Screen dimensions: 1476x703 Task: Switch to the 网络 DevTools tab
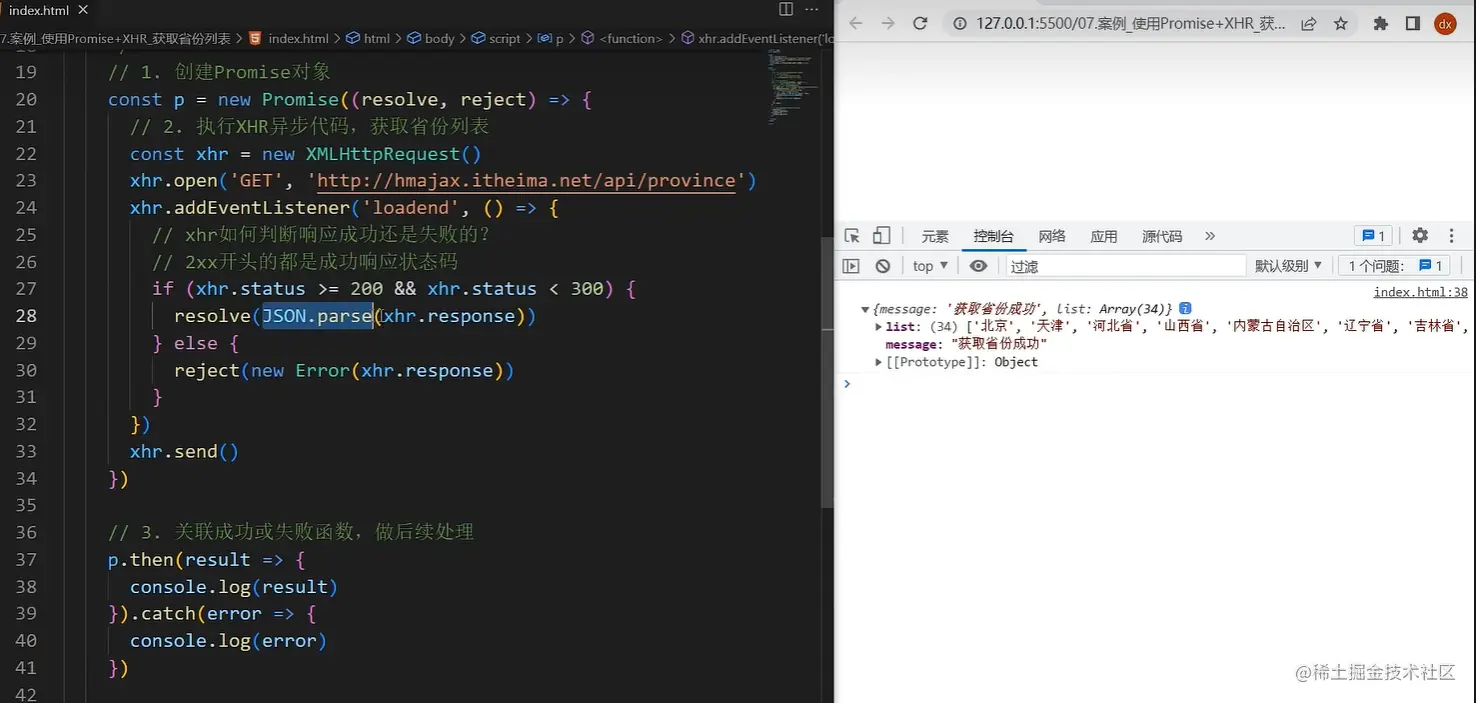pyautogui.click(x=1052, y=237)
